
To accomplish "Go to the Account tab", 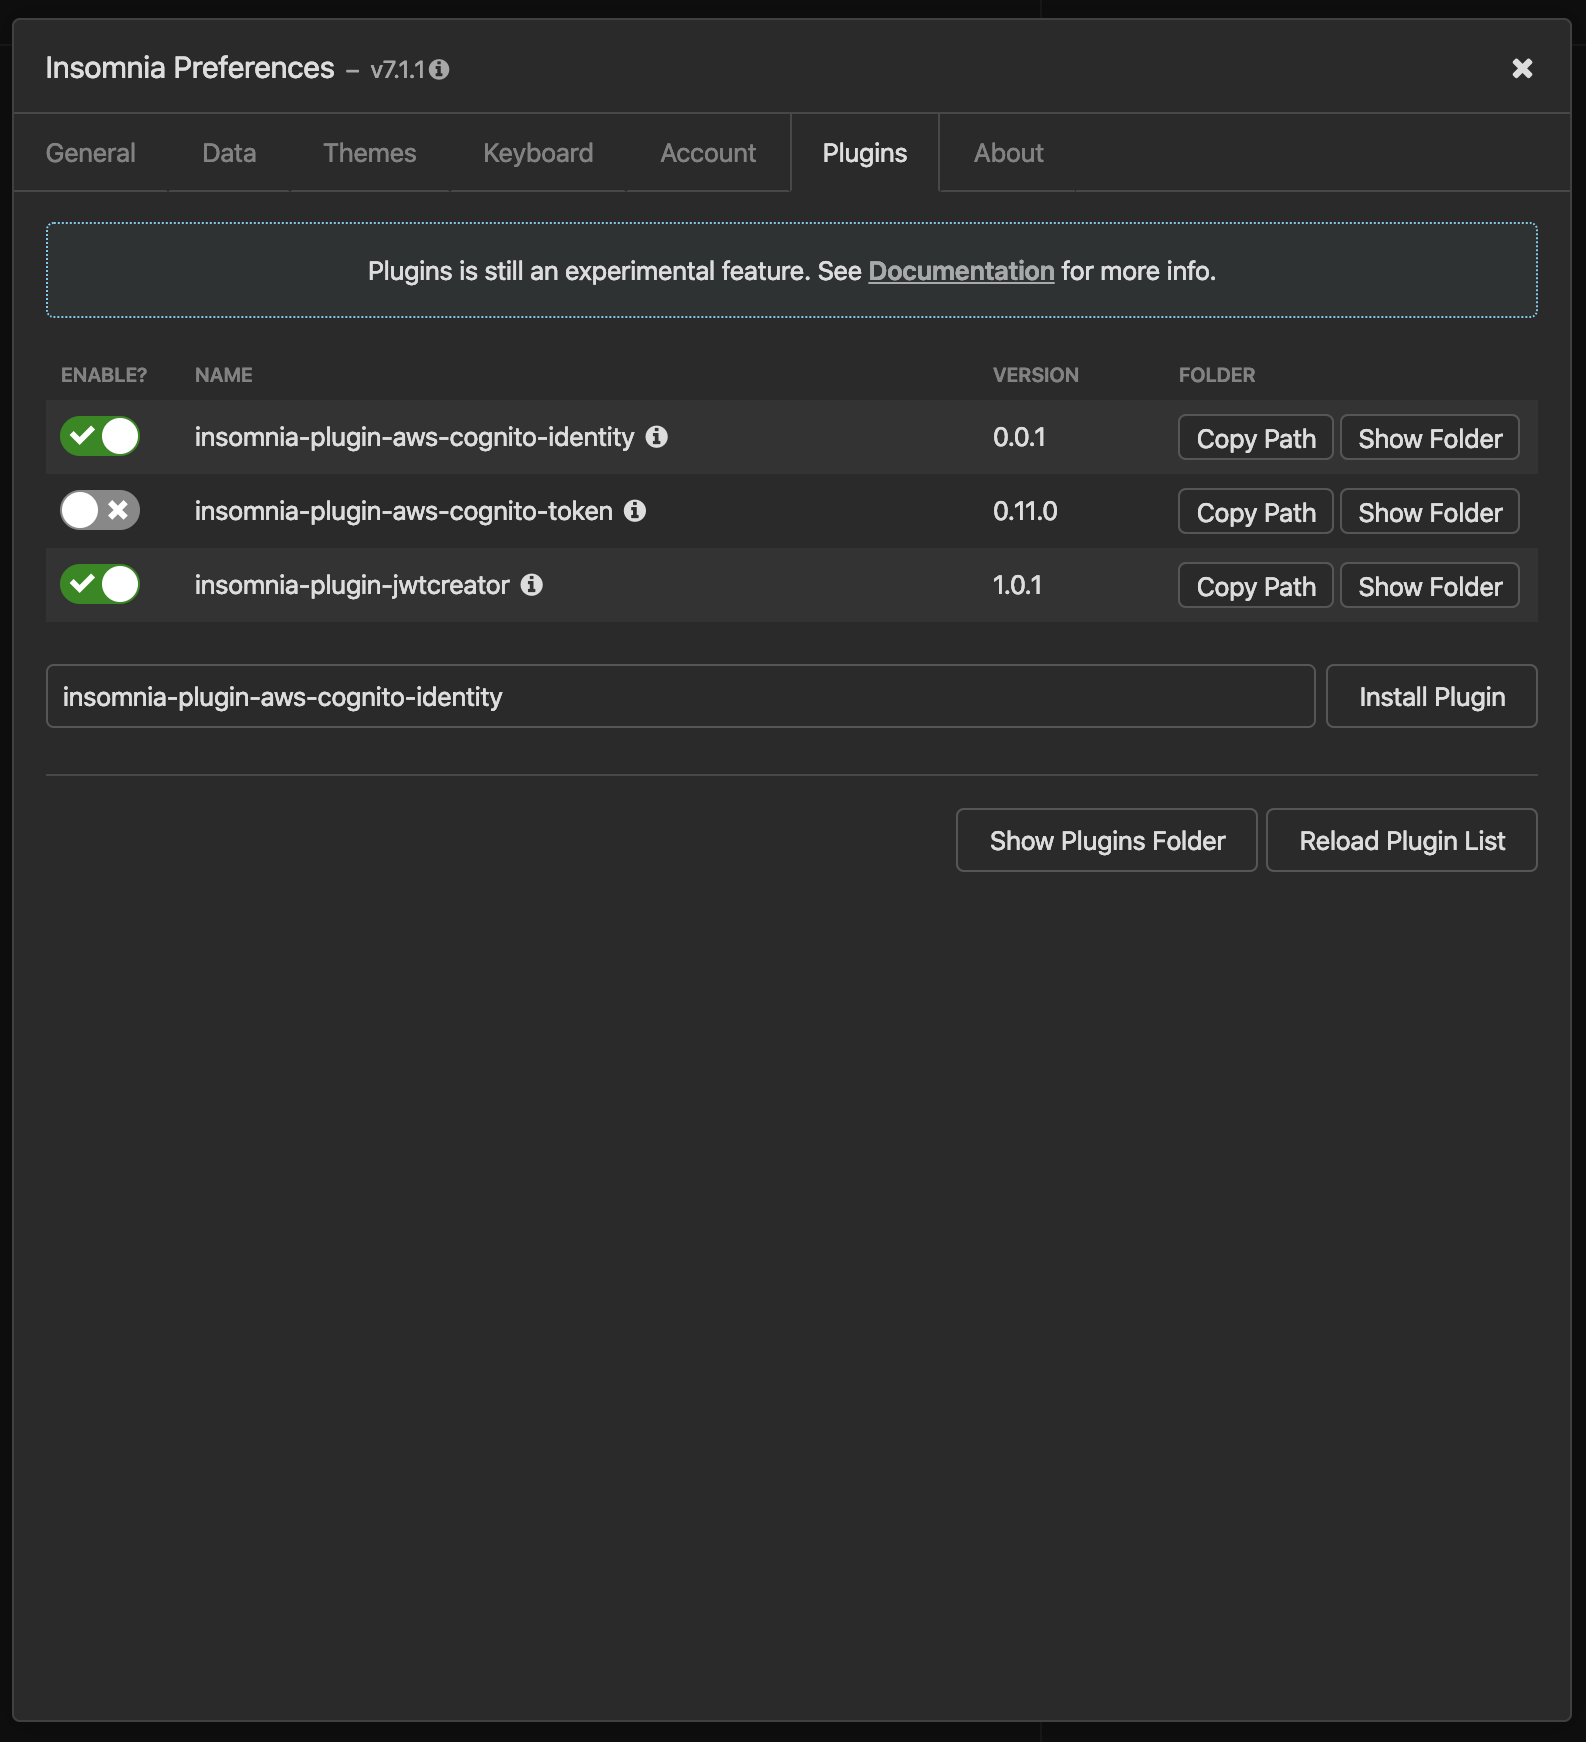I will (x=708, y=153).
